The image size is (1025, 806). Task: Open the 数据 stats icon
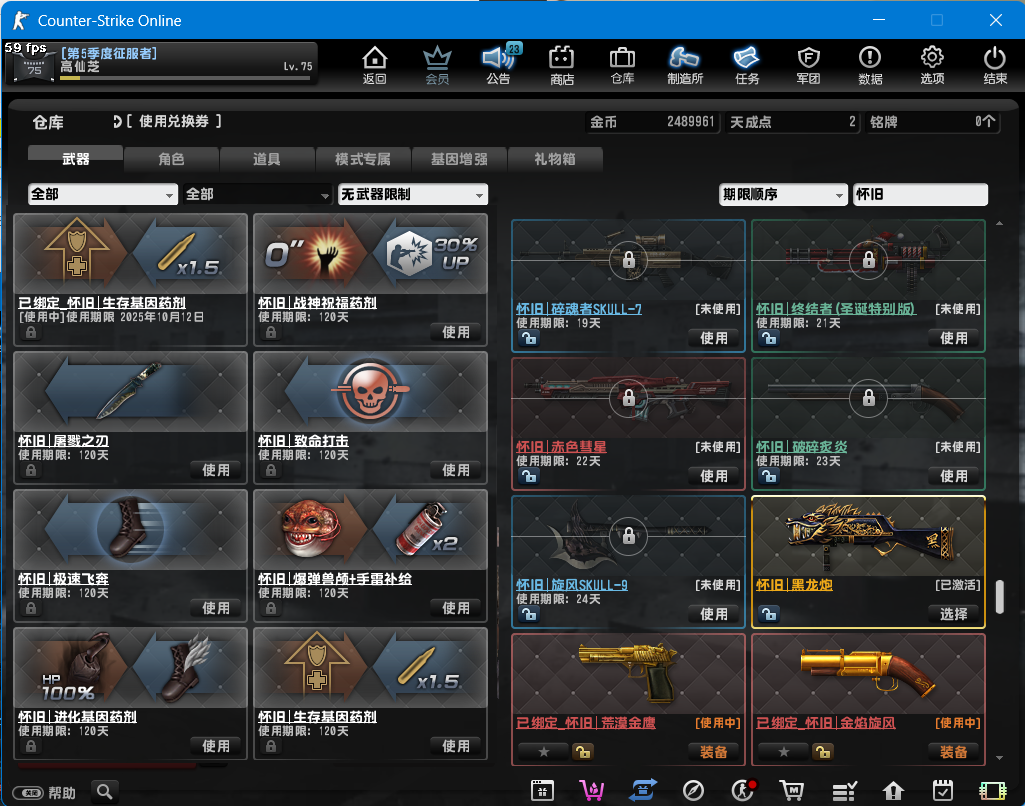(870, 65)
